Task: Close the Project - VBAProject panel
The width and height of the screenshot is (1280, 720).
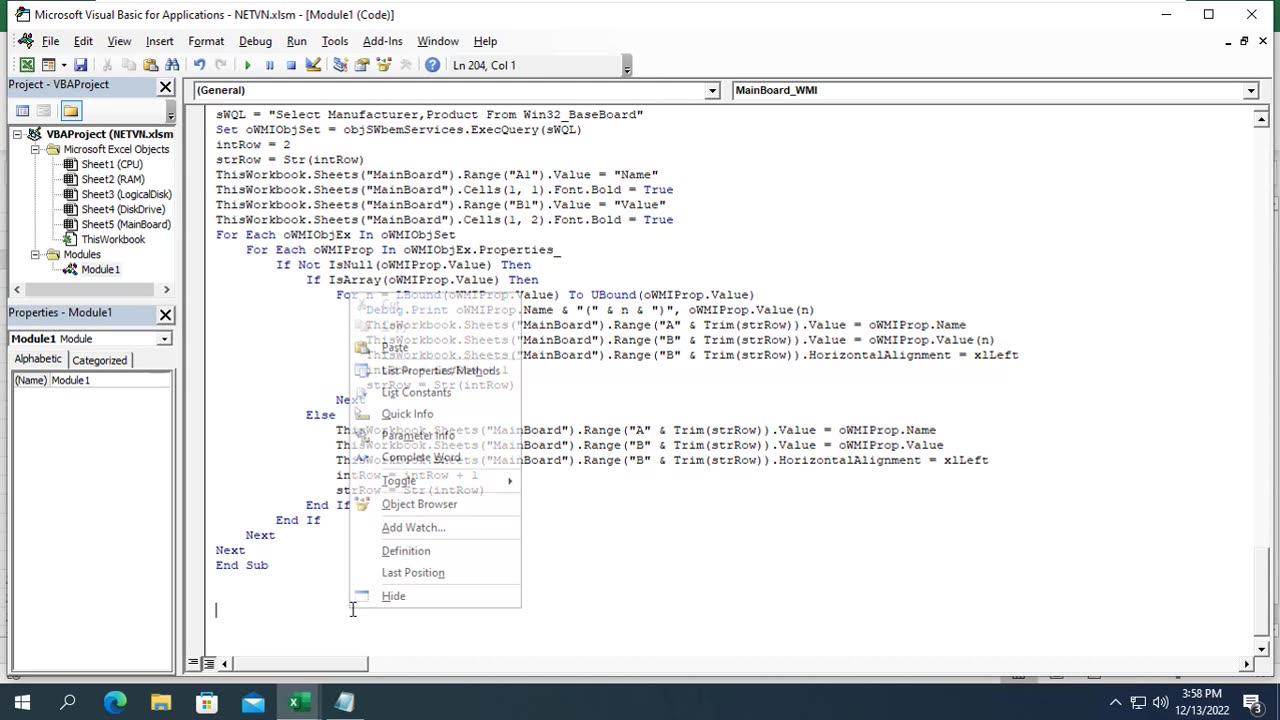Action: click(x=166, y=87)
